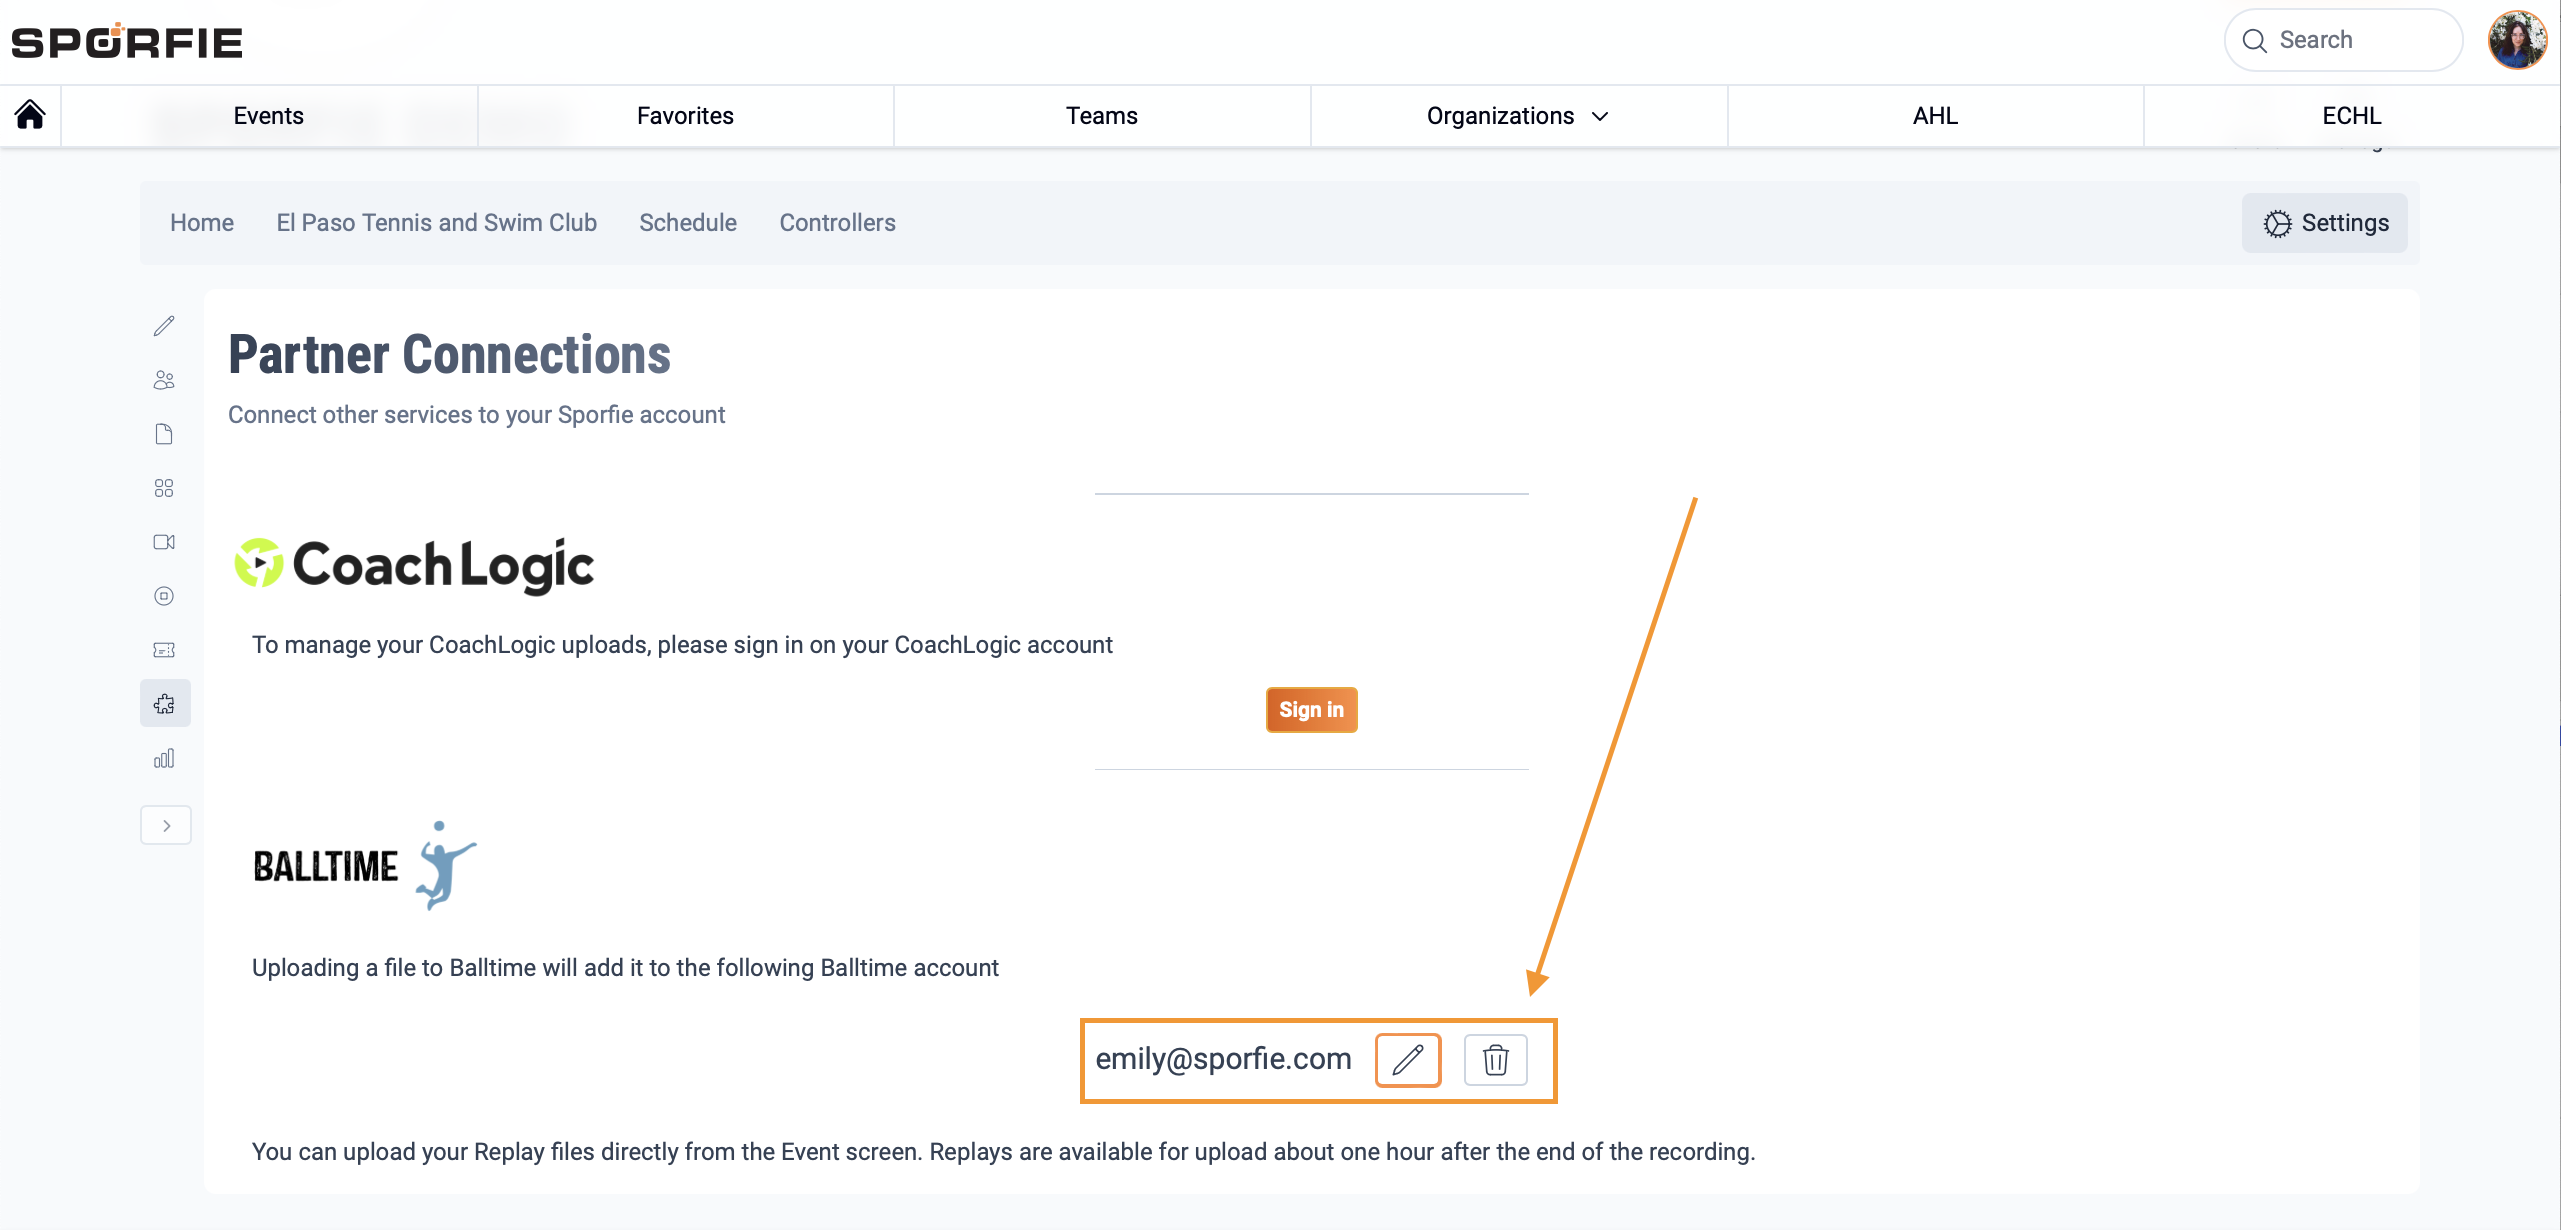Image resolution: width=2561 pixels, height=1230 pixels.
Task: Click the Search input field
Action: click(2343, 40)
